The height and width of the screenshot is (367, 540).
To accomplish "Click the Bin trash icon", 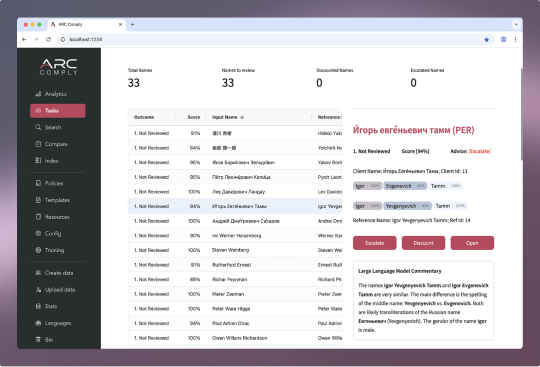I will pyautogui.click(x=38, y=339).
